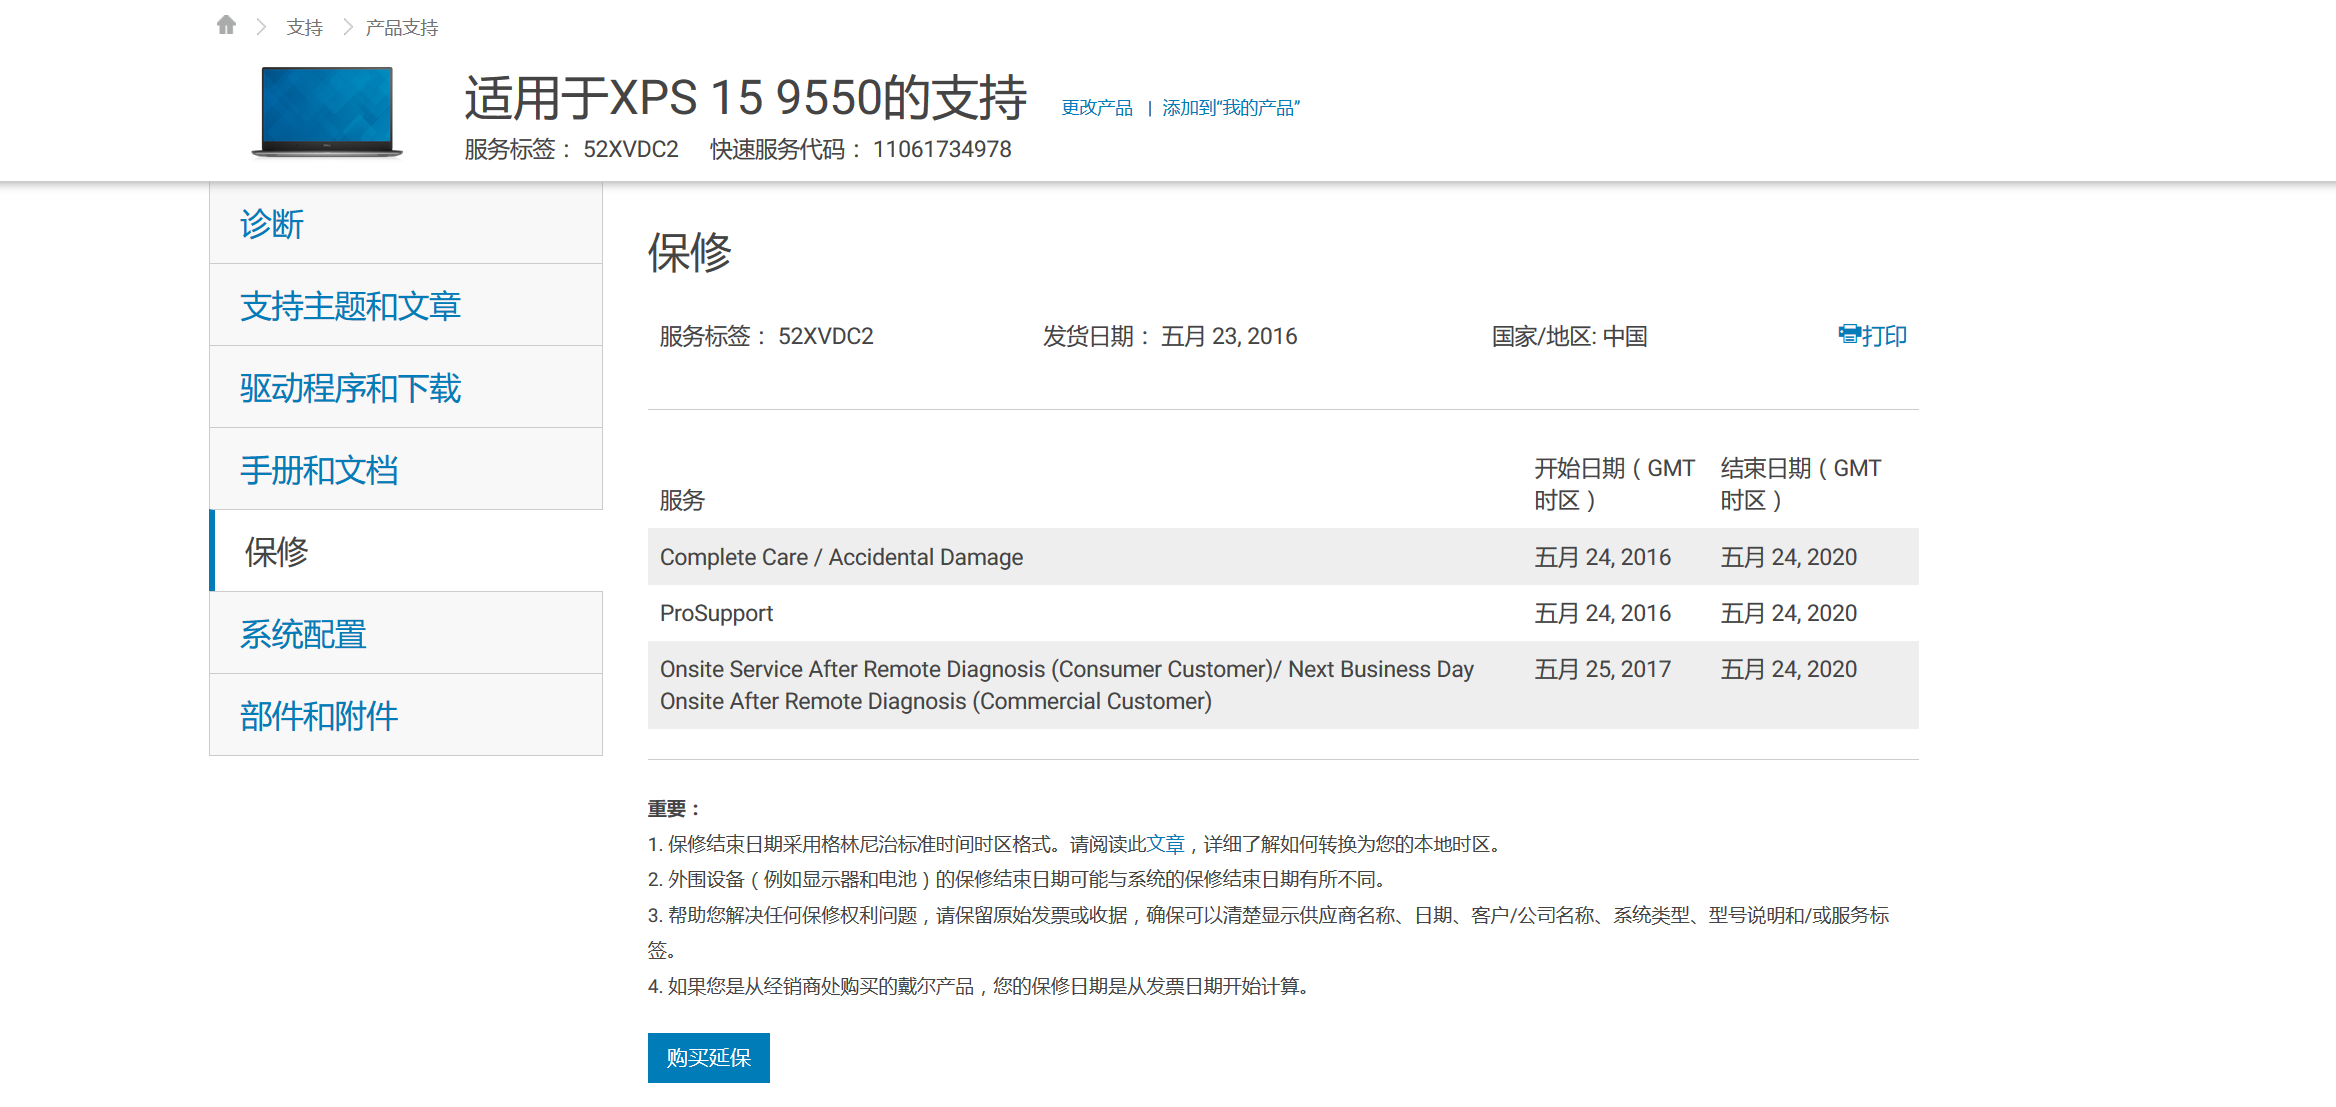Open the 产品支持 breadcrumb link

tap(401, 28)
